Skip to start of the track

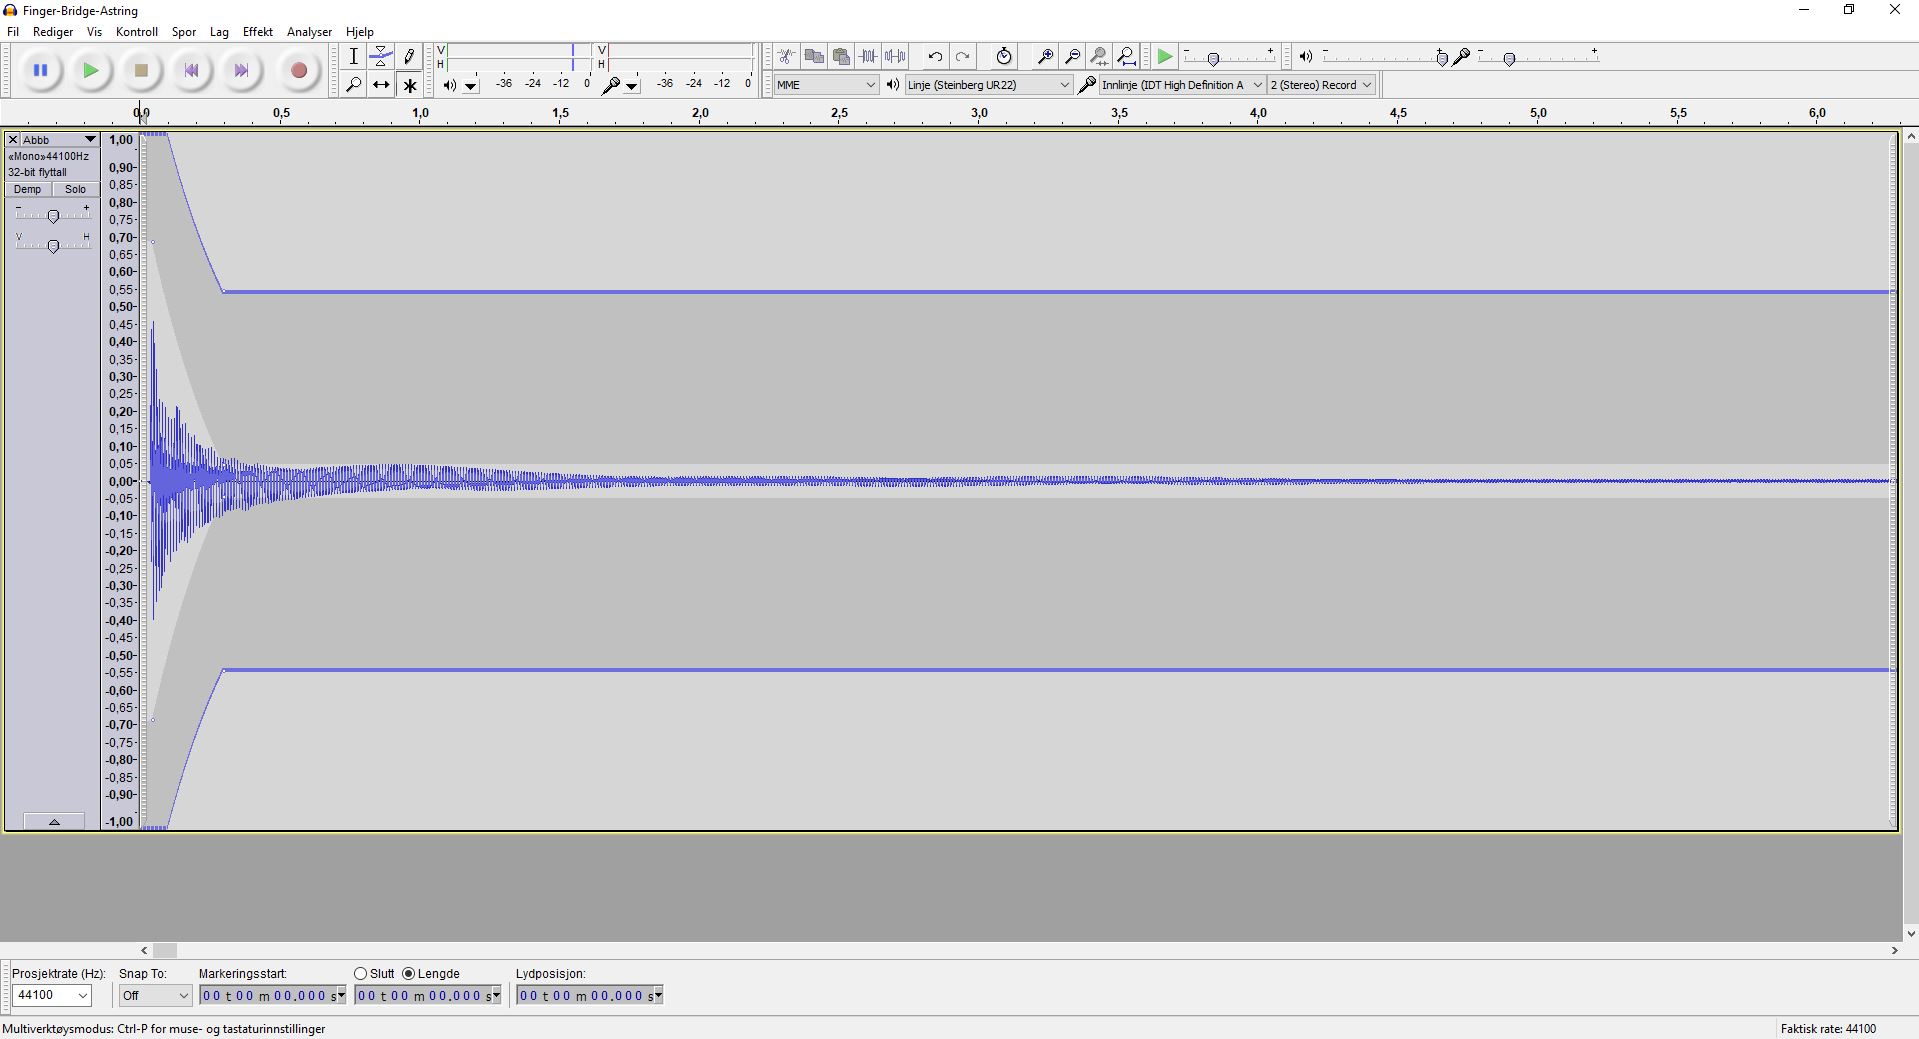coord(191,71)
